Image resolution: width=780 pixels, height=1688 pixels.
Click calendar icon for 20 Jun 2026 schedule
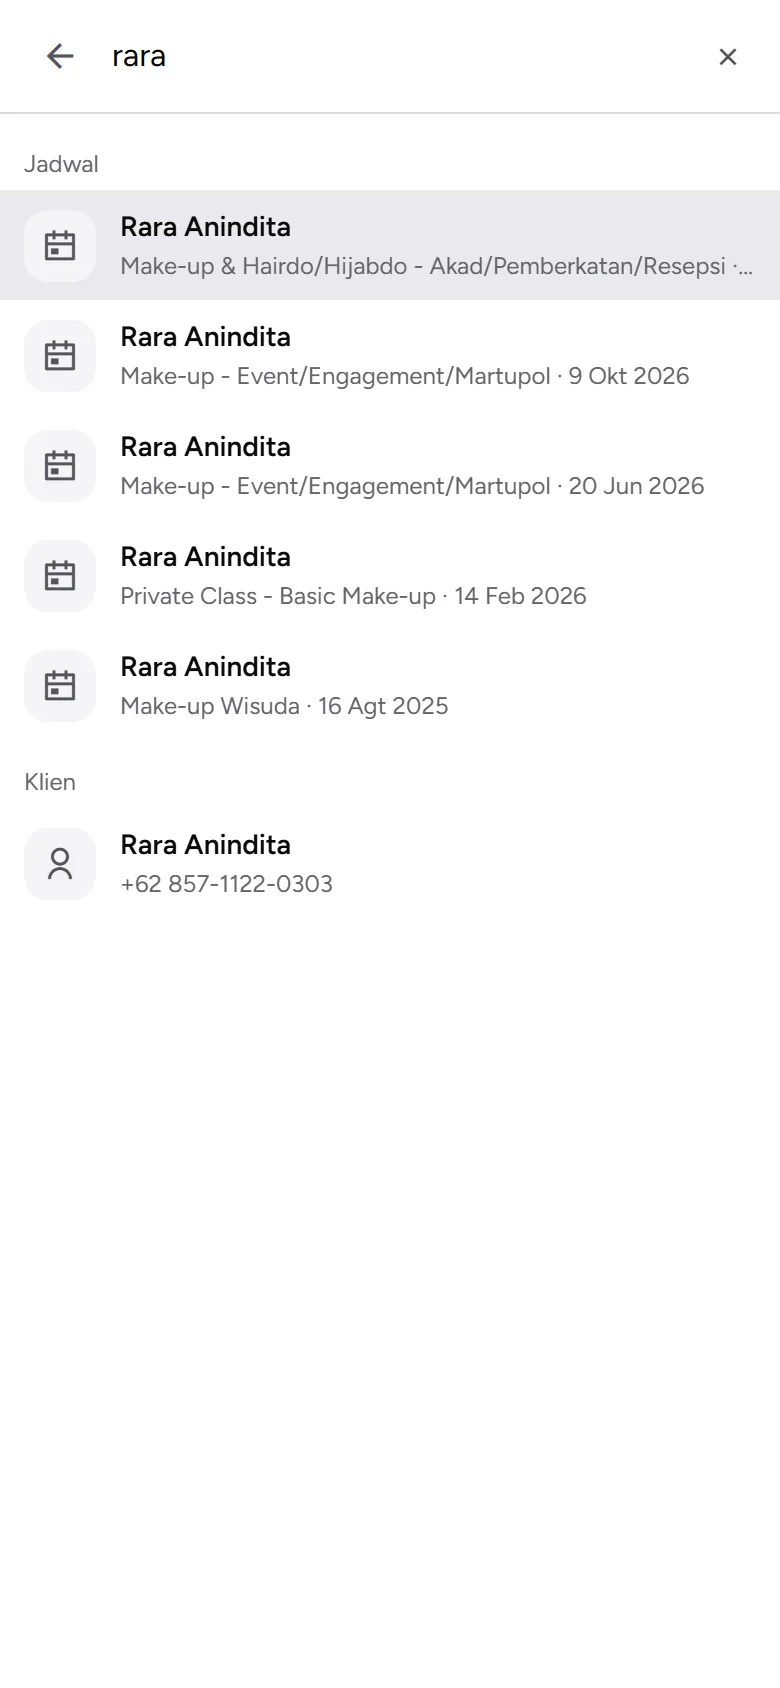60,465
